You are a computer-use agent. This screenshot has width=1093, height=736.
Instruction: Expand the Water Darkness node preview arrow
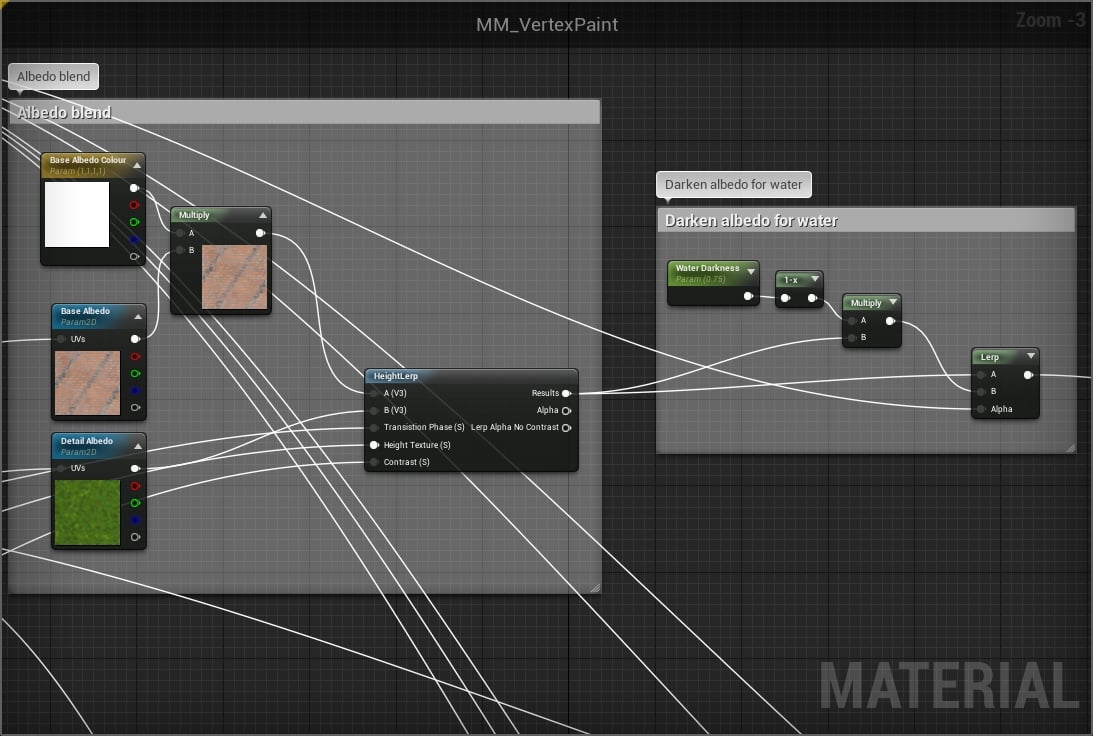tap(751, 272)
